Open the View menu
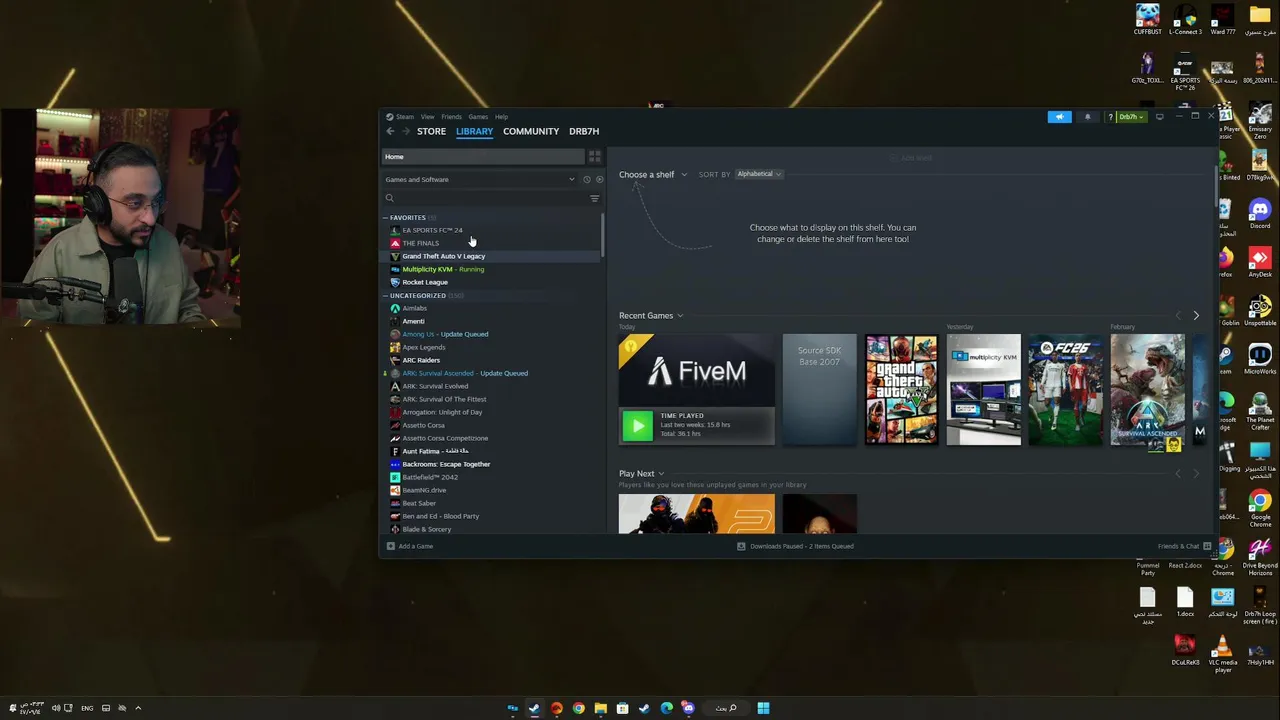Image resolution: width=1280 pixels, height=720 pixels. coord(427,117)
